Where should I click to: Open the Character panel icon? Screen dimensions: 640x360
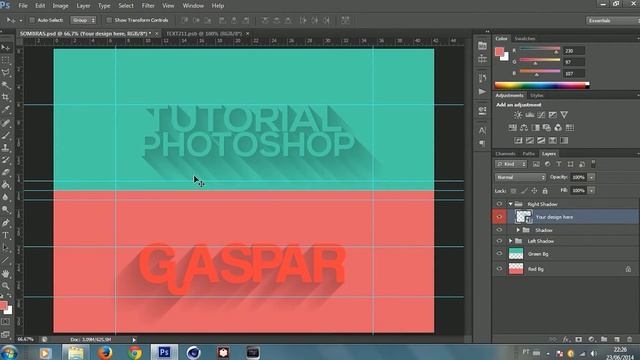[482, 131]
